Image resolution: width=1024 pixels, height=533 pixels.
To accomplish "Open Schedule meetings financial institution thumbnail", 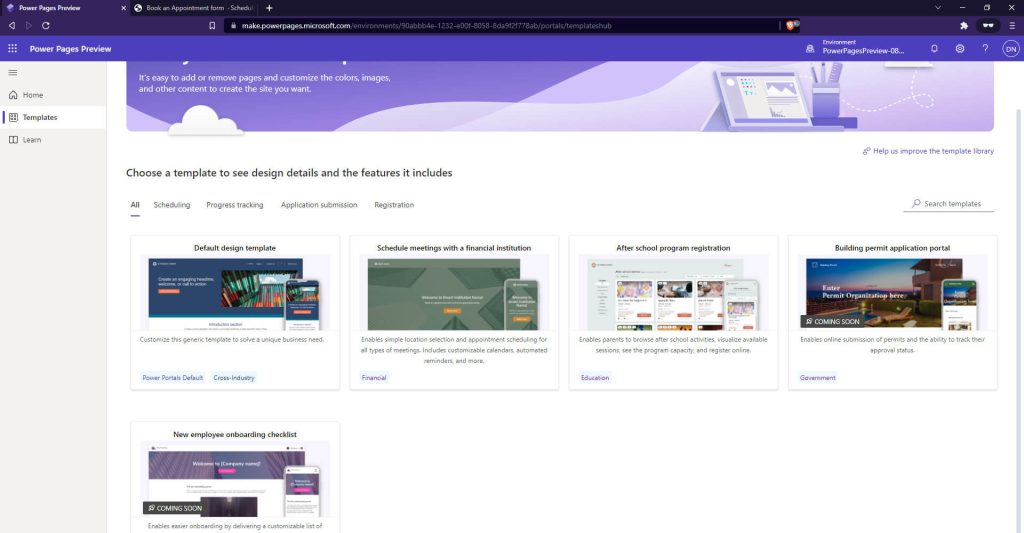I will 454,294.
